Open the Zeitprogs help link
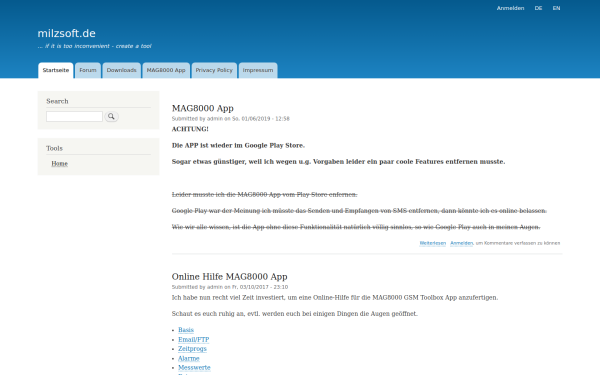The width and height of the screenshot is (600, 375). [x=192, y=349]
